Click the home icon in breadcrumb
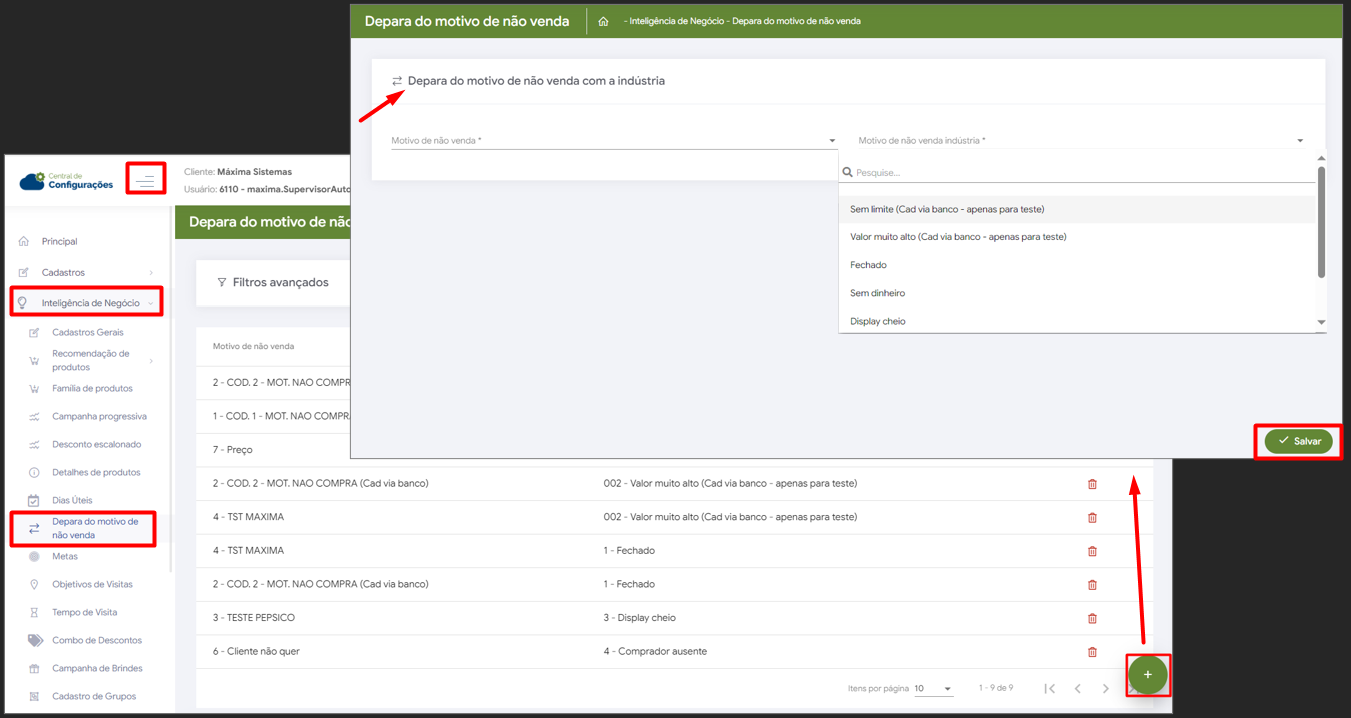Viewport: 1351px width, 718px height. click(603, 21)
